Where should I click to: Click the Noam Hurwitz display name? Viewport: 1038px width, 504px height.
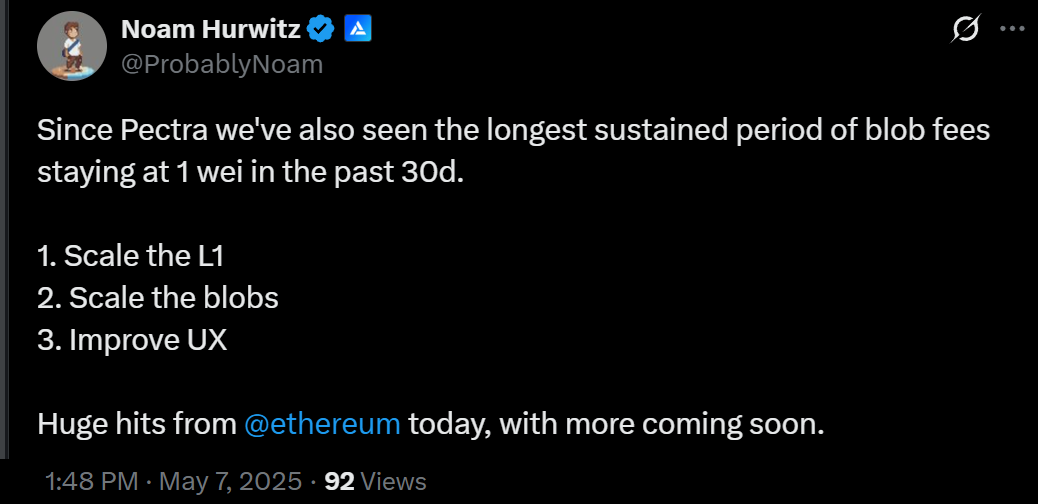point(210,30)
